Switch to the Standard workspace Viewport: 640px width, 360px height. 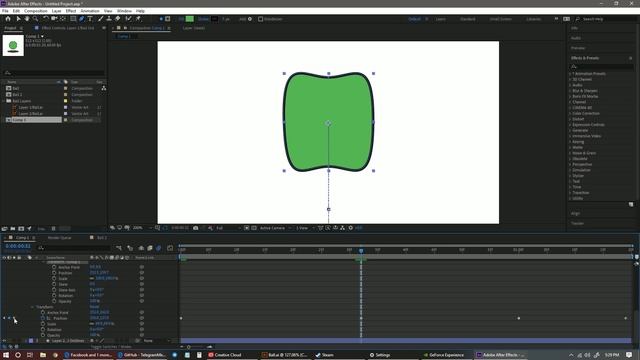point(468,19)
